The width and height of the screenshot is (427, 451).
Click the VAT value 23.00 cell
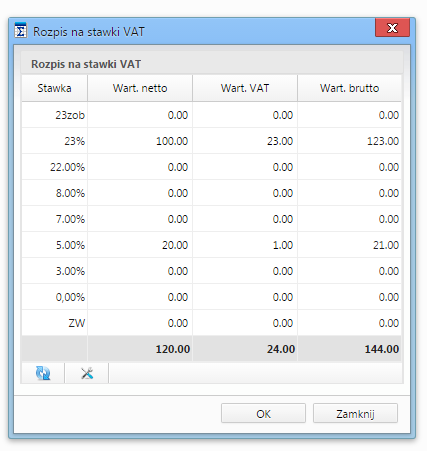[245, 141]
